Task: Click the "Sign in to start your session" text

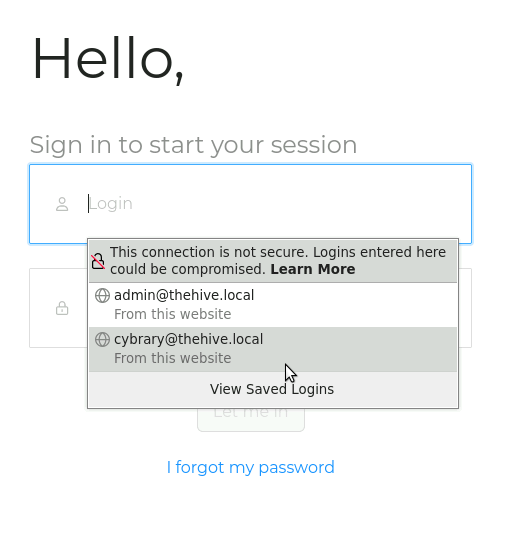Action: (x=193, y=145)
